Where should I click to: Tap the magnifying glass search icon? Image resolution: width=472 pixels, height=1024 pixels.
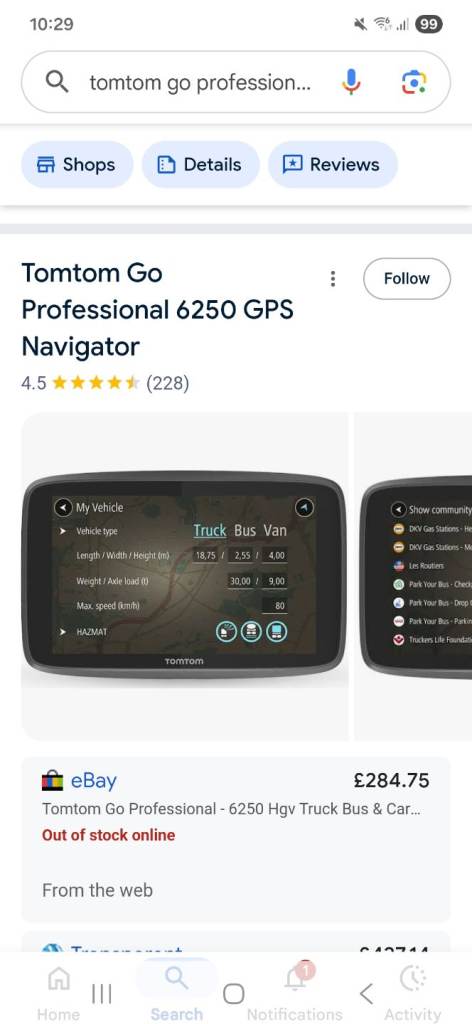coord(57,82)
